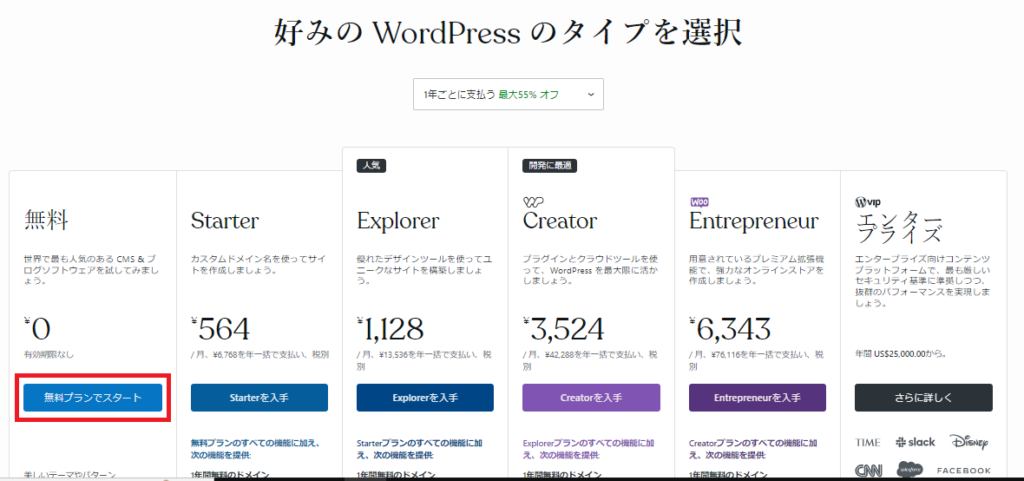Click the WP Cloud logo above Creator
The height and width of the screenshot is (481, 1024).
point(533,202)
